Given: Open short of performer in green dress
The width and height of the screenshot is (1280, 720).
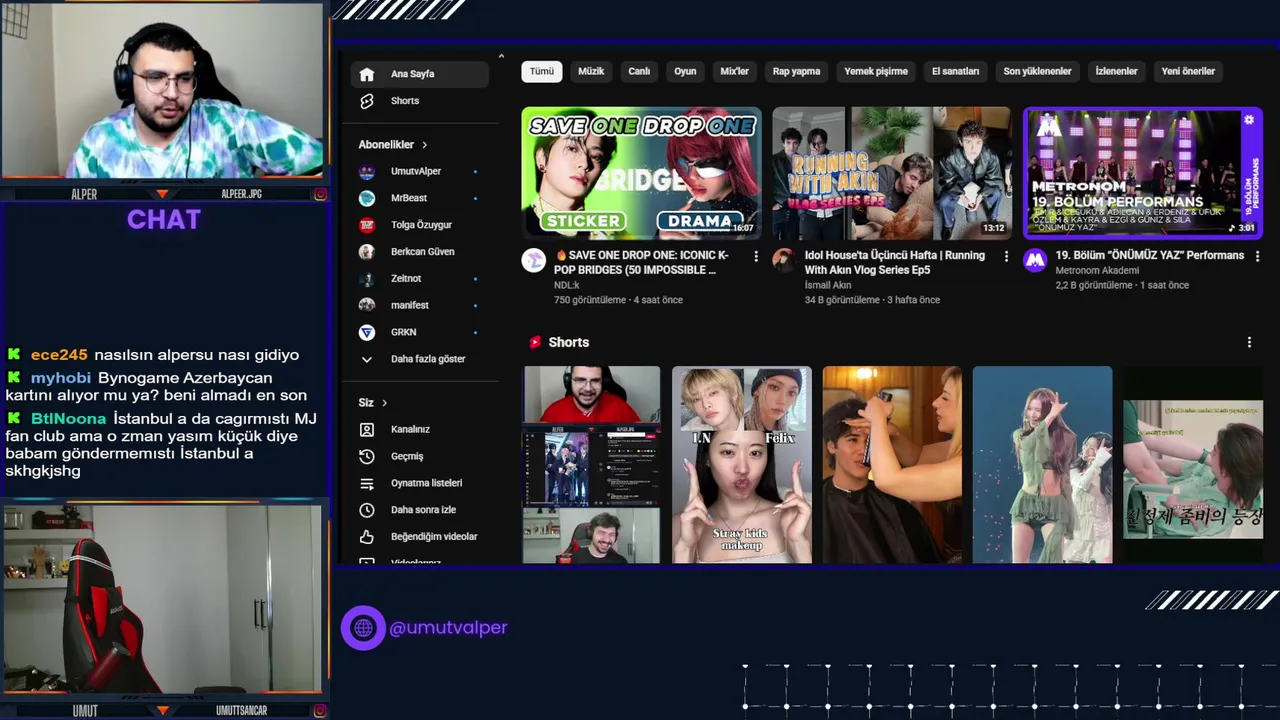Looking at the screenshot, I should tap(1042, 465).
